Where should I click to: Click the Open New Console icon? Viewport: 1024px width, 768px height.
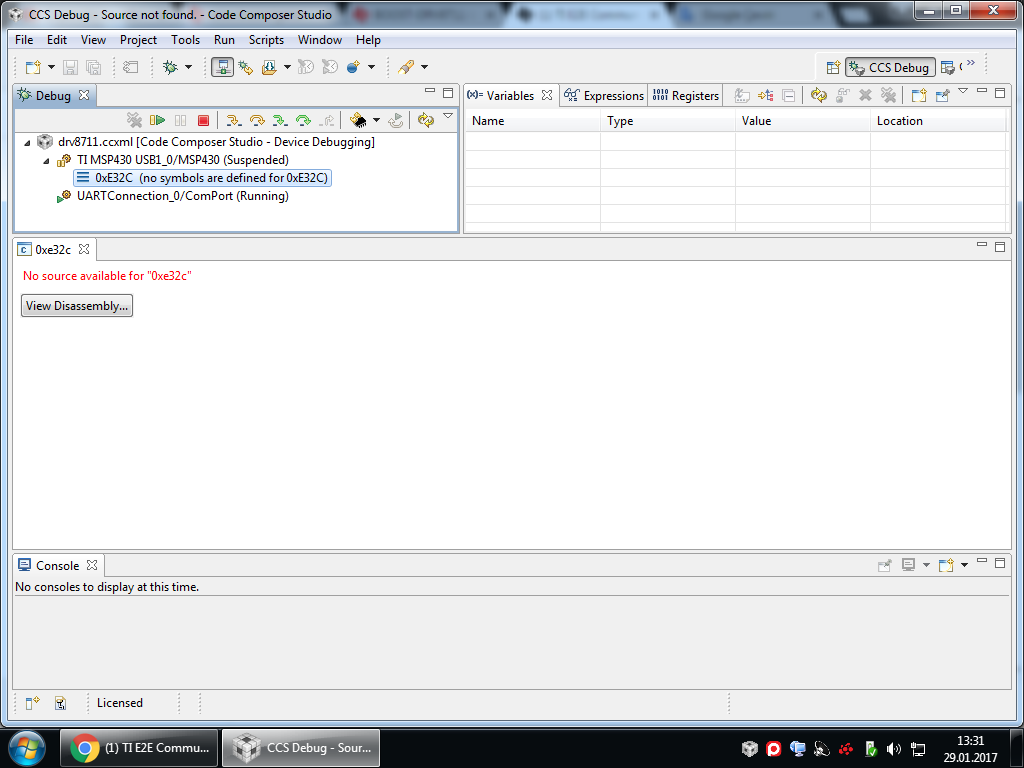click(946, 566)
